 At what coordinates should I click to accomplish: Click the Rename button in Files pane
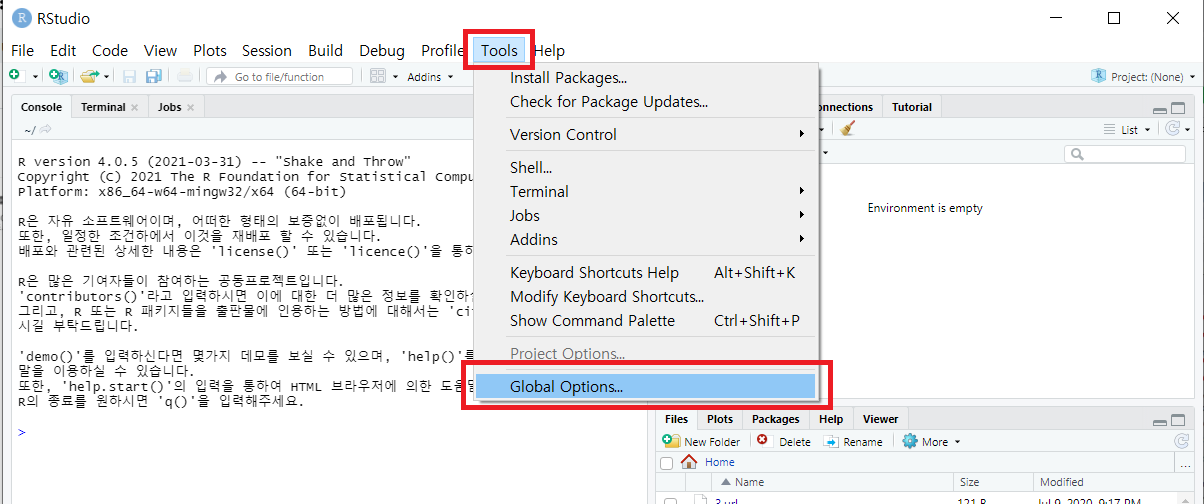click(853, 441)
